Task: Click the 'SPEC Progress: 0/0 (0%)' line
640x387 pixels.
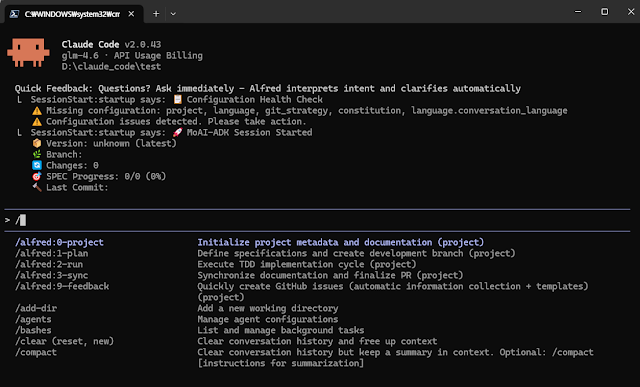Action: 106,176
